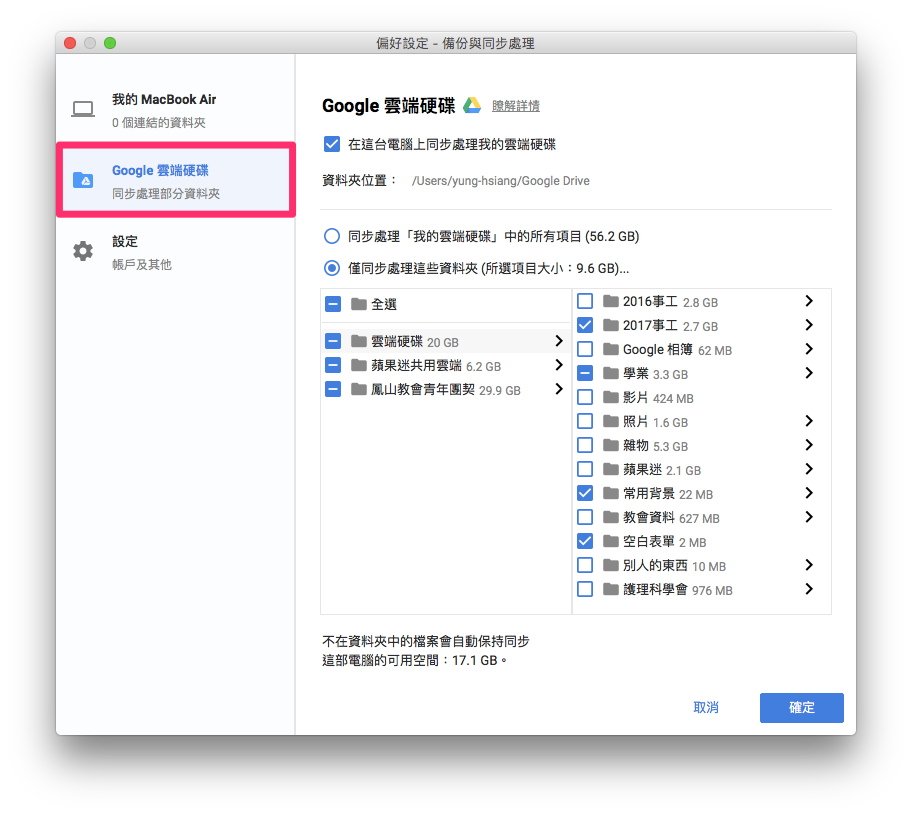The width and height of the screenshot is (912, 815).
Task: Uncheck the 2017事工 folder checkbox
Action: click(585, 325)
